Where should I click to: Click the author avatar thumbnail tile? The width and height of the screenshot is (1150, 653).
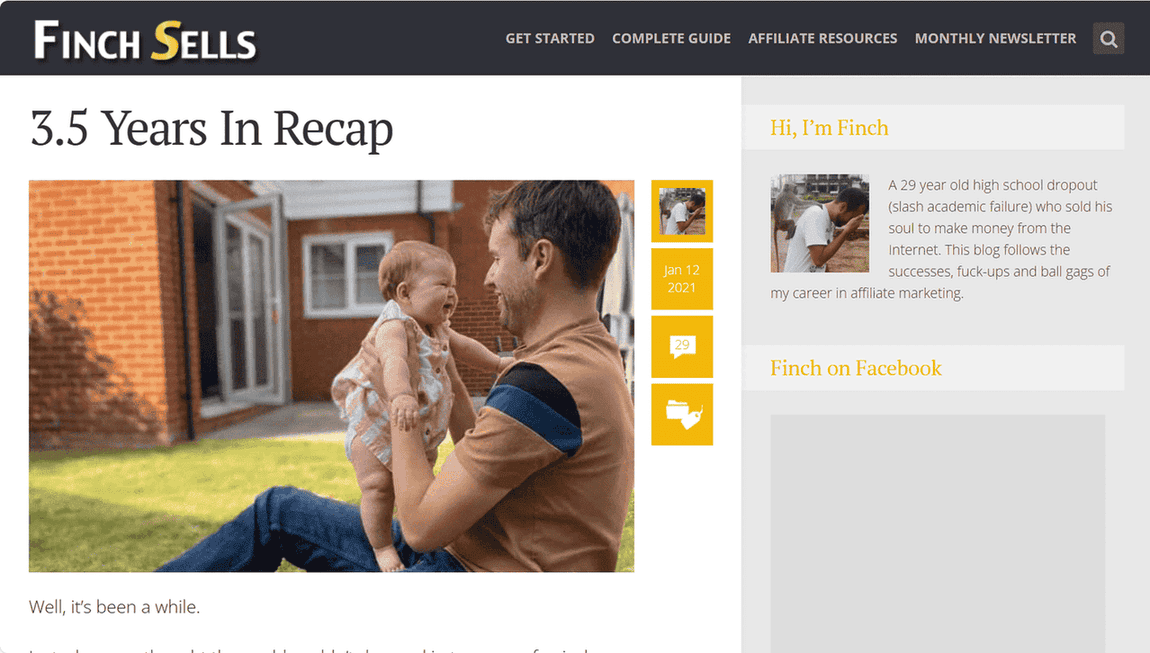682,211
